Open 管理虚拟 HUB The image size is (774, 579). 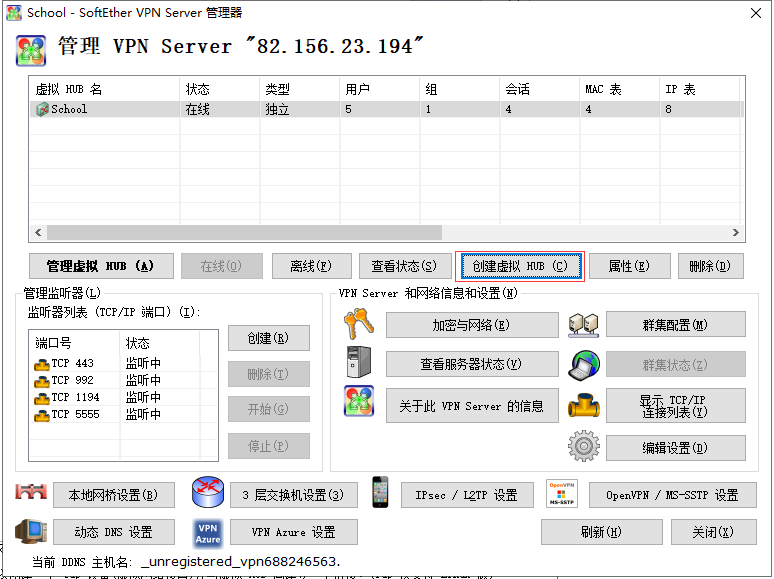(100, 266)
